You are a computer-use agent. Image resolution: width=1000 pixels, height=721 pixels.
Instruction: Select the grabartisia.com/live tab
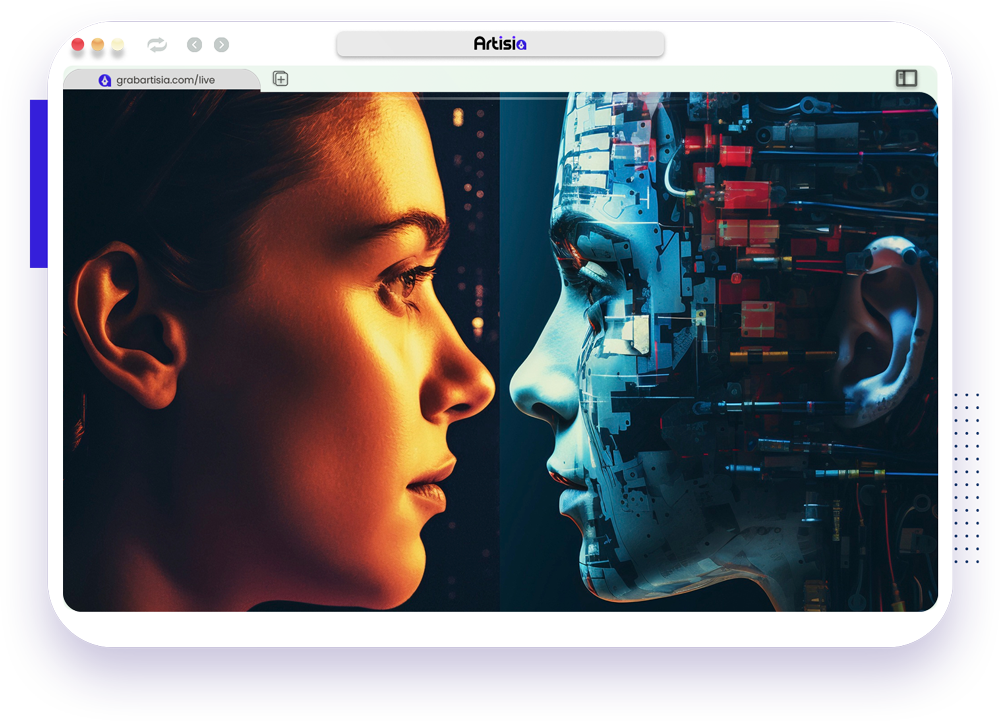[x=160, y=80]
